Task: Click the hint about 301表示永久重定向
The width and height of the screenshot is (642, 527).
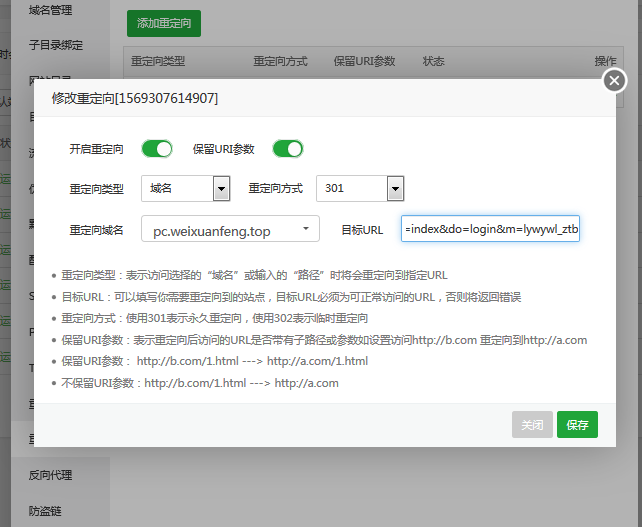Action: pos(215,318)
